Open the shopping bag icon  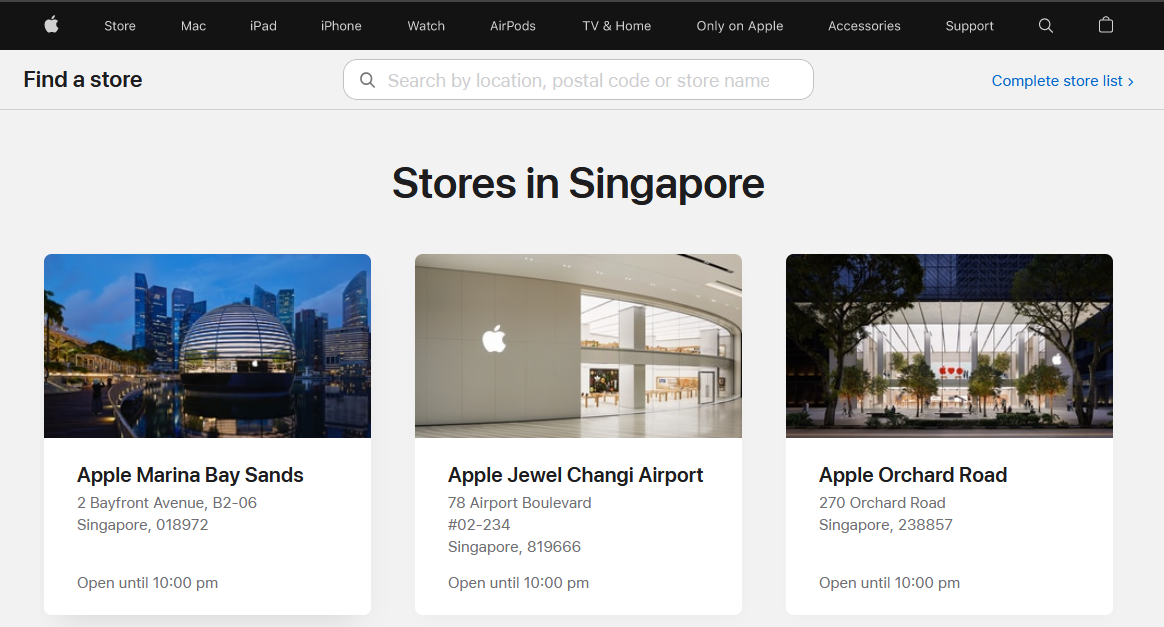(1106, 25)
